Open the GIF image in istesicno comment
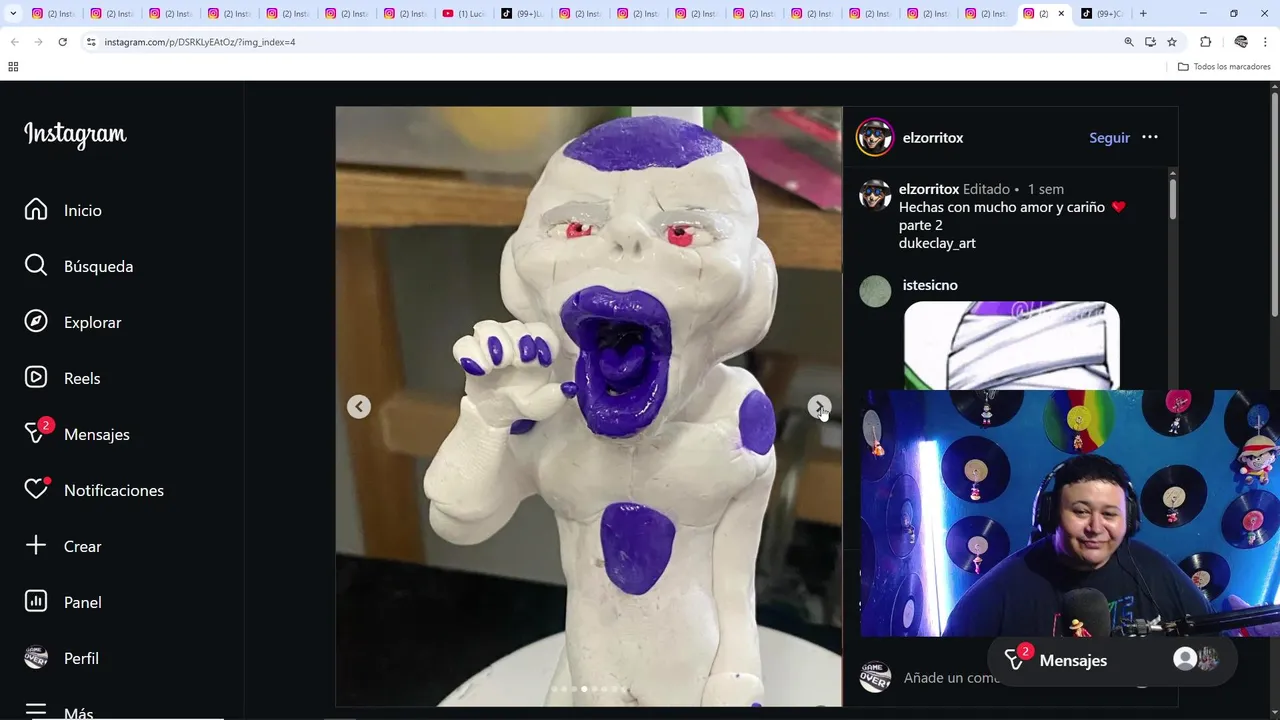1280x720 pixels. (x=1011, y=345)
